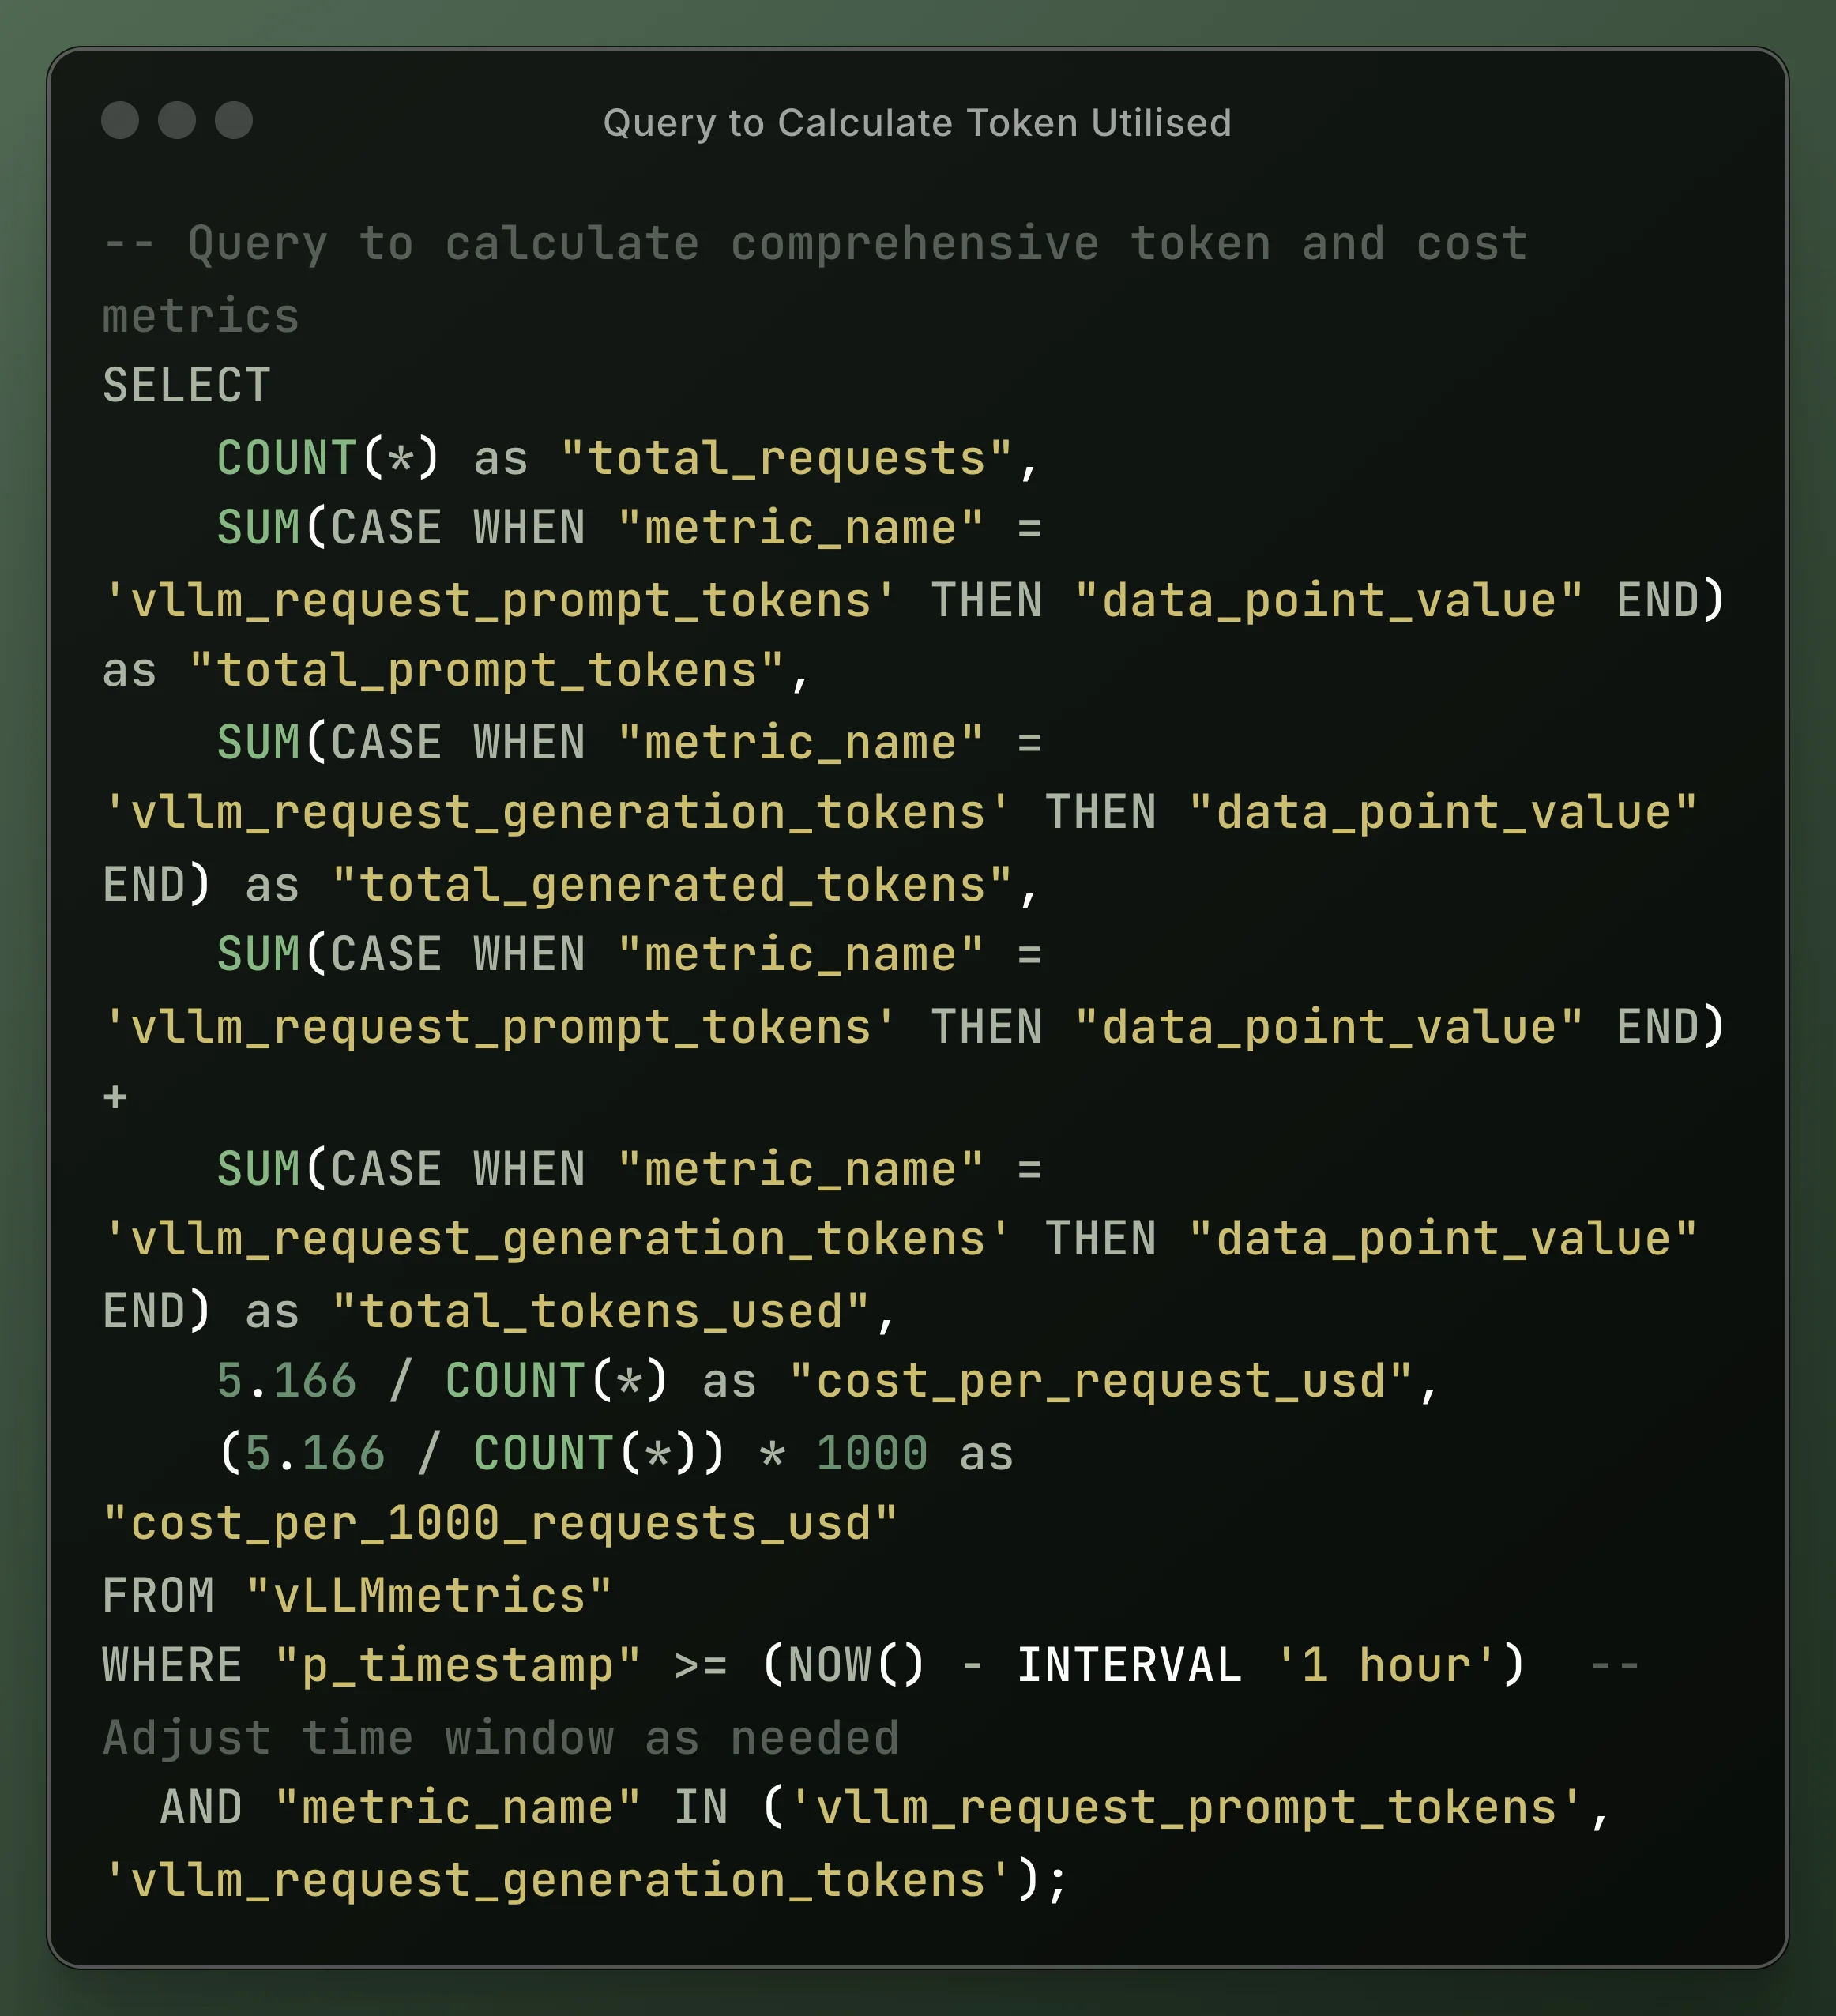Screen dimensions: 1836x2016
Task: Click the "total_generated_tokens" alias
Action: pyautogui.click(x=672, y=886)
